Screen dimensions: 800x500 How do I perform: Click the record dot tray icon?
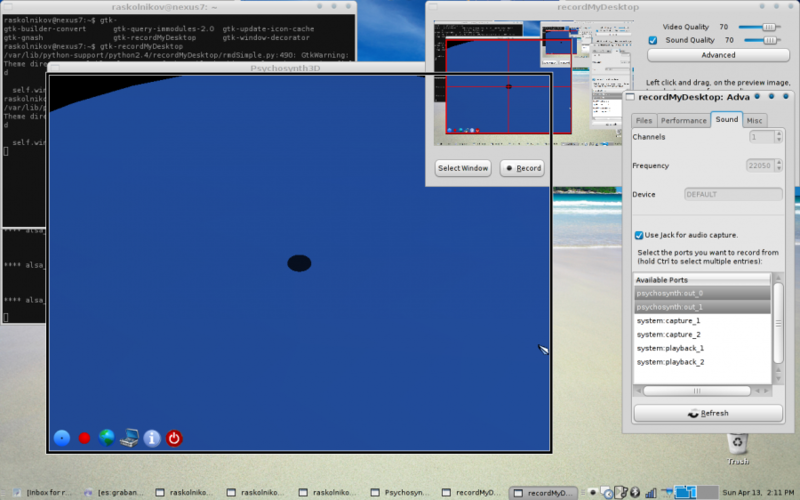click(592, 492)
